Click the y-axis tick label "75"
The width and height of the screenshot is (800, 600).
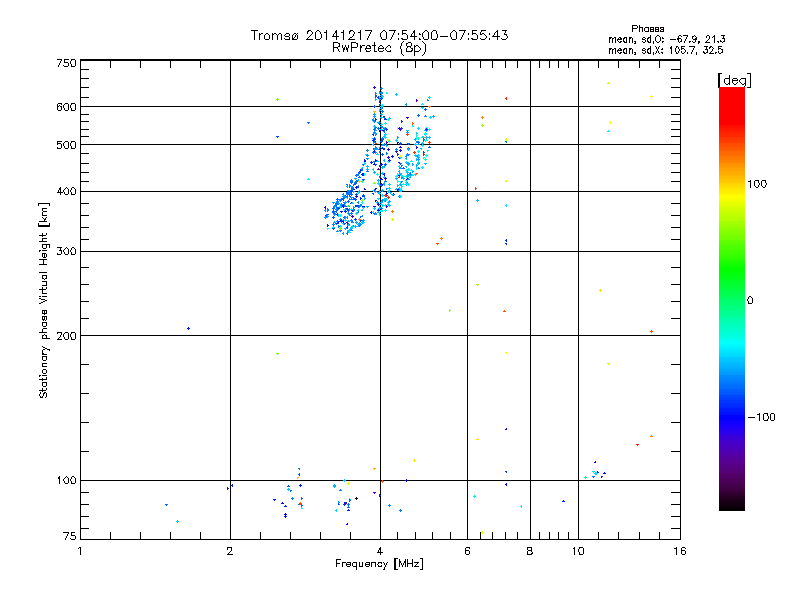pyautogui.click(x=70, y=536)
